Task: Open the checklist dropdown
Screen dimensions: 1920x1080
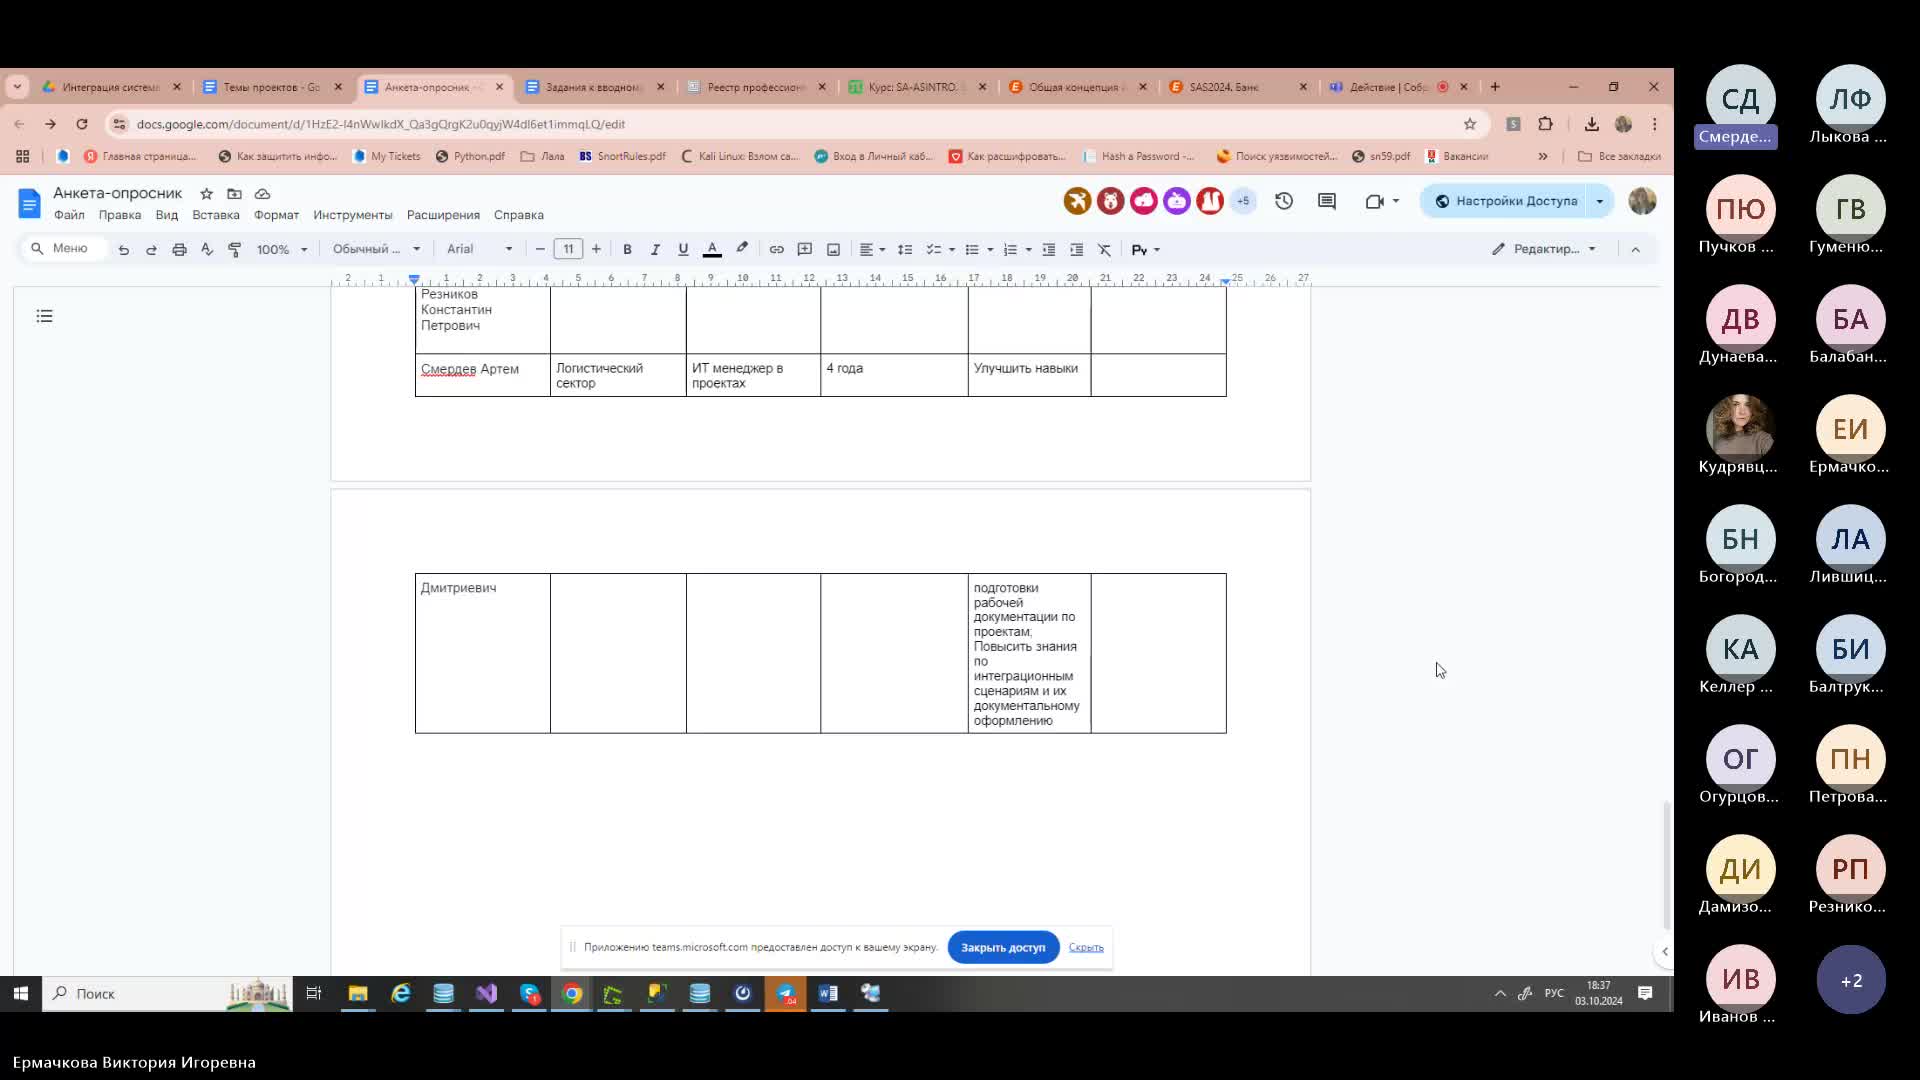Action: 940,250
